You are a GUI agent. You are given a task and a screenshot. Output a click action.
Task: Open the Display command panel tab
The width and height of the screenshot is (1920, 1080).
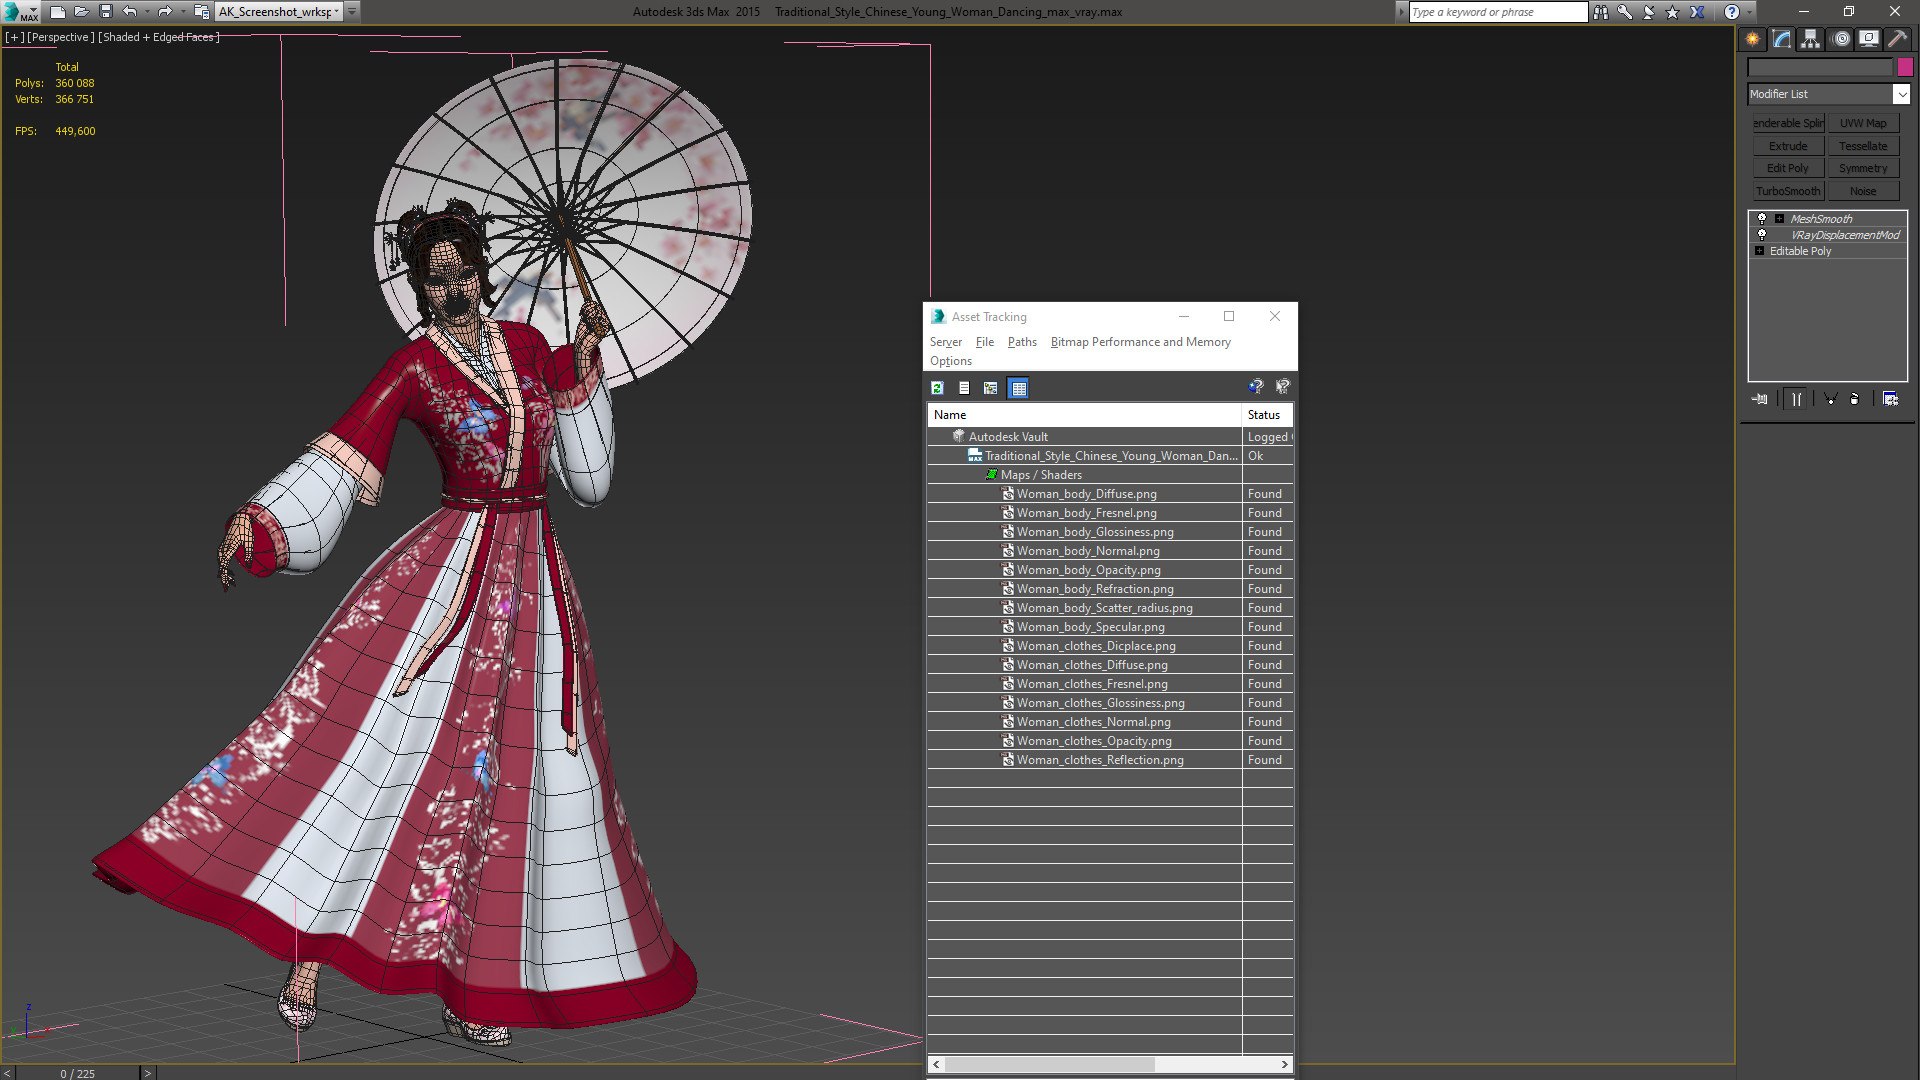pos(1868,39)
